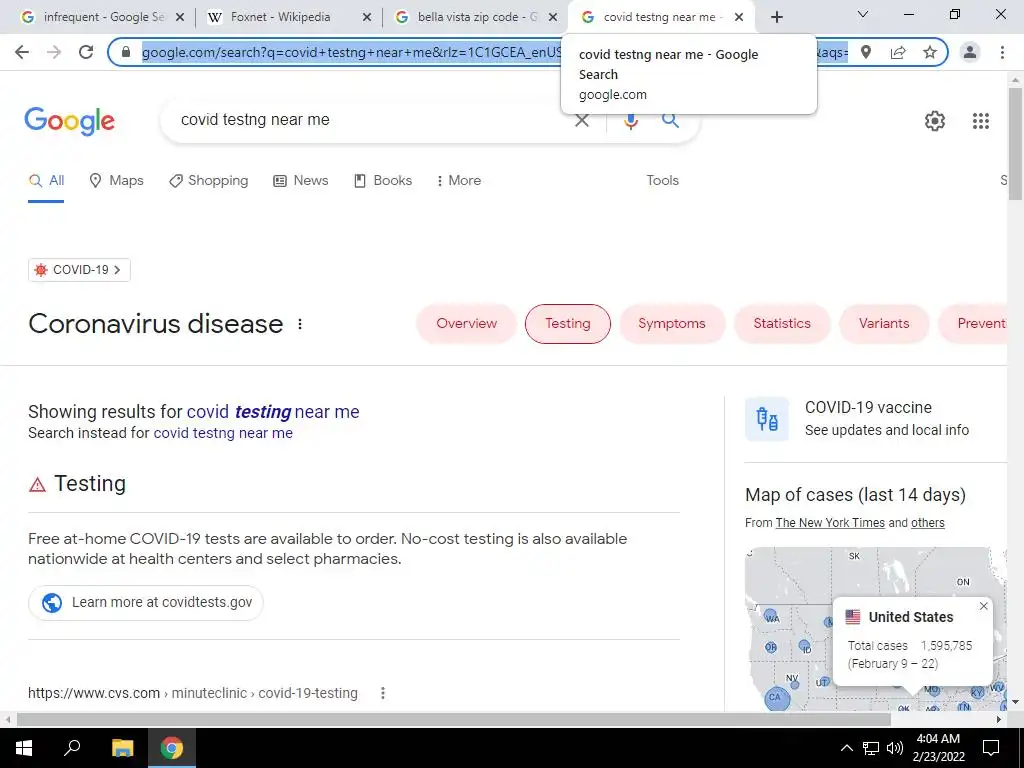Click the Google logo

69,121
